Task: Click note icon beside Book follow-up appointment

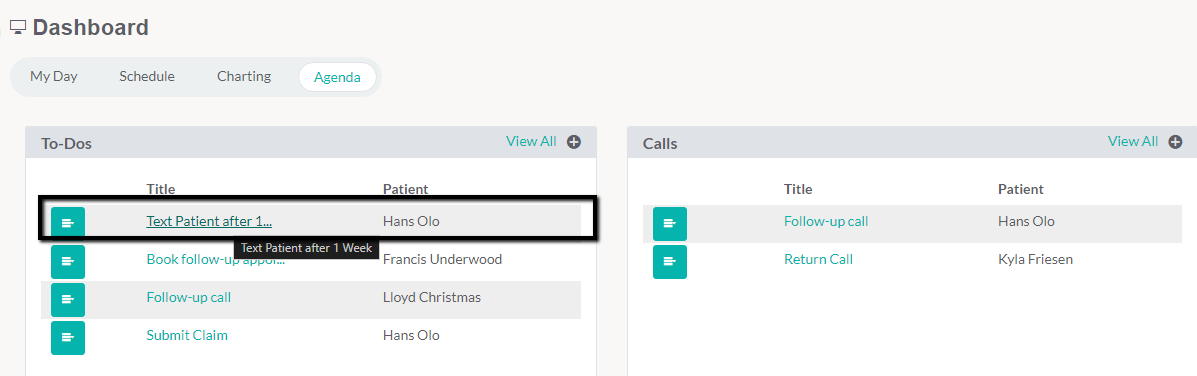Action: (x=68, y=262)
